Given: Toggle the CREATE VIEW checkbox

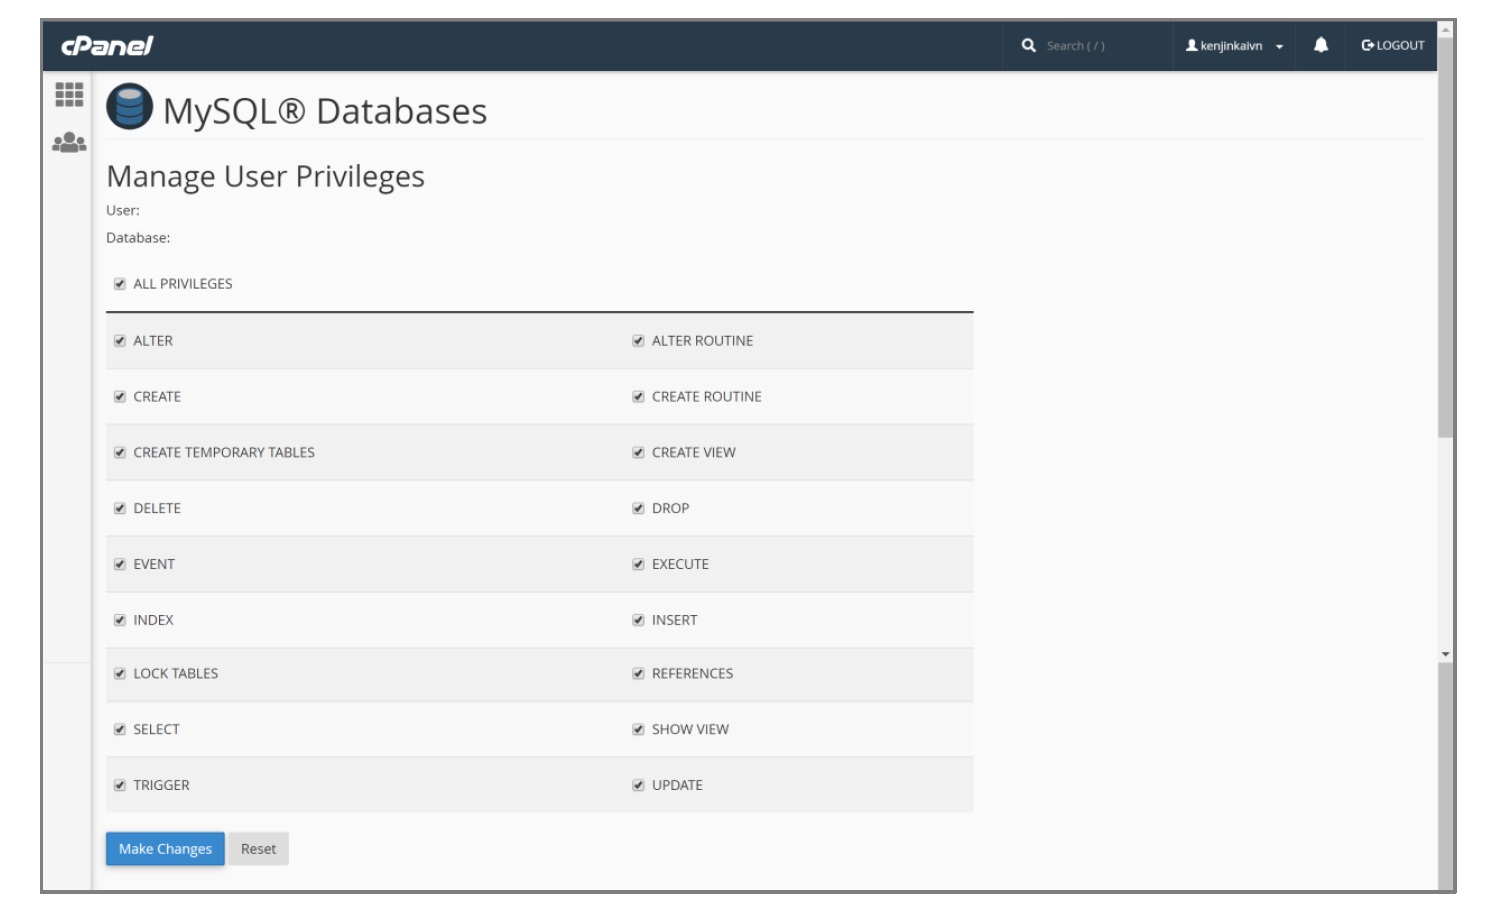Looking at the screenshot, I should (638, 453).
